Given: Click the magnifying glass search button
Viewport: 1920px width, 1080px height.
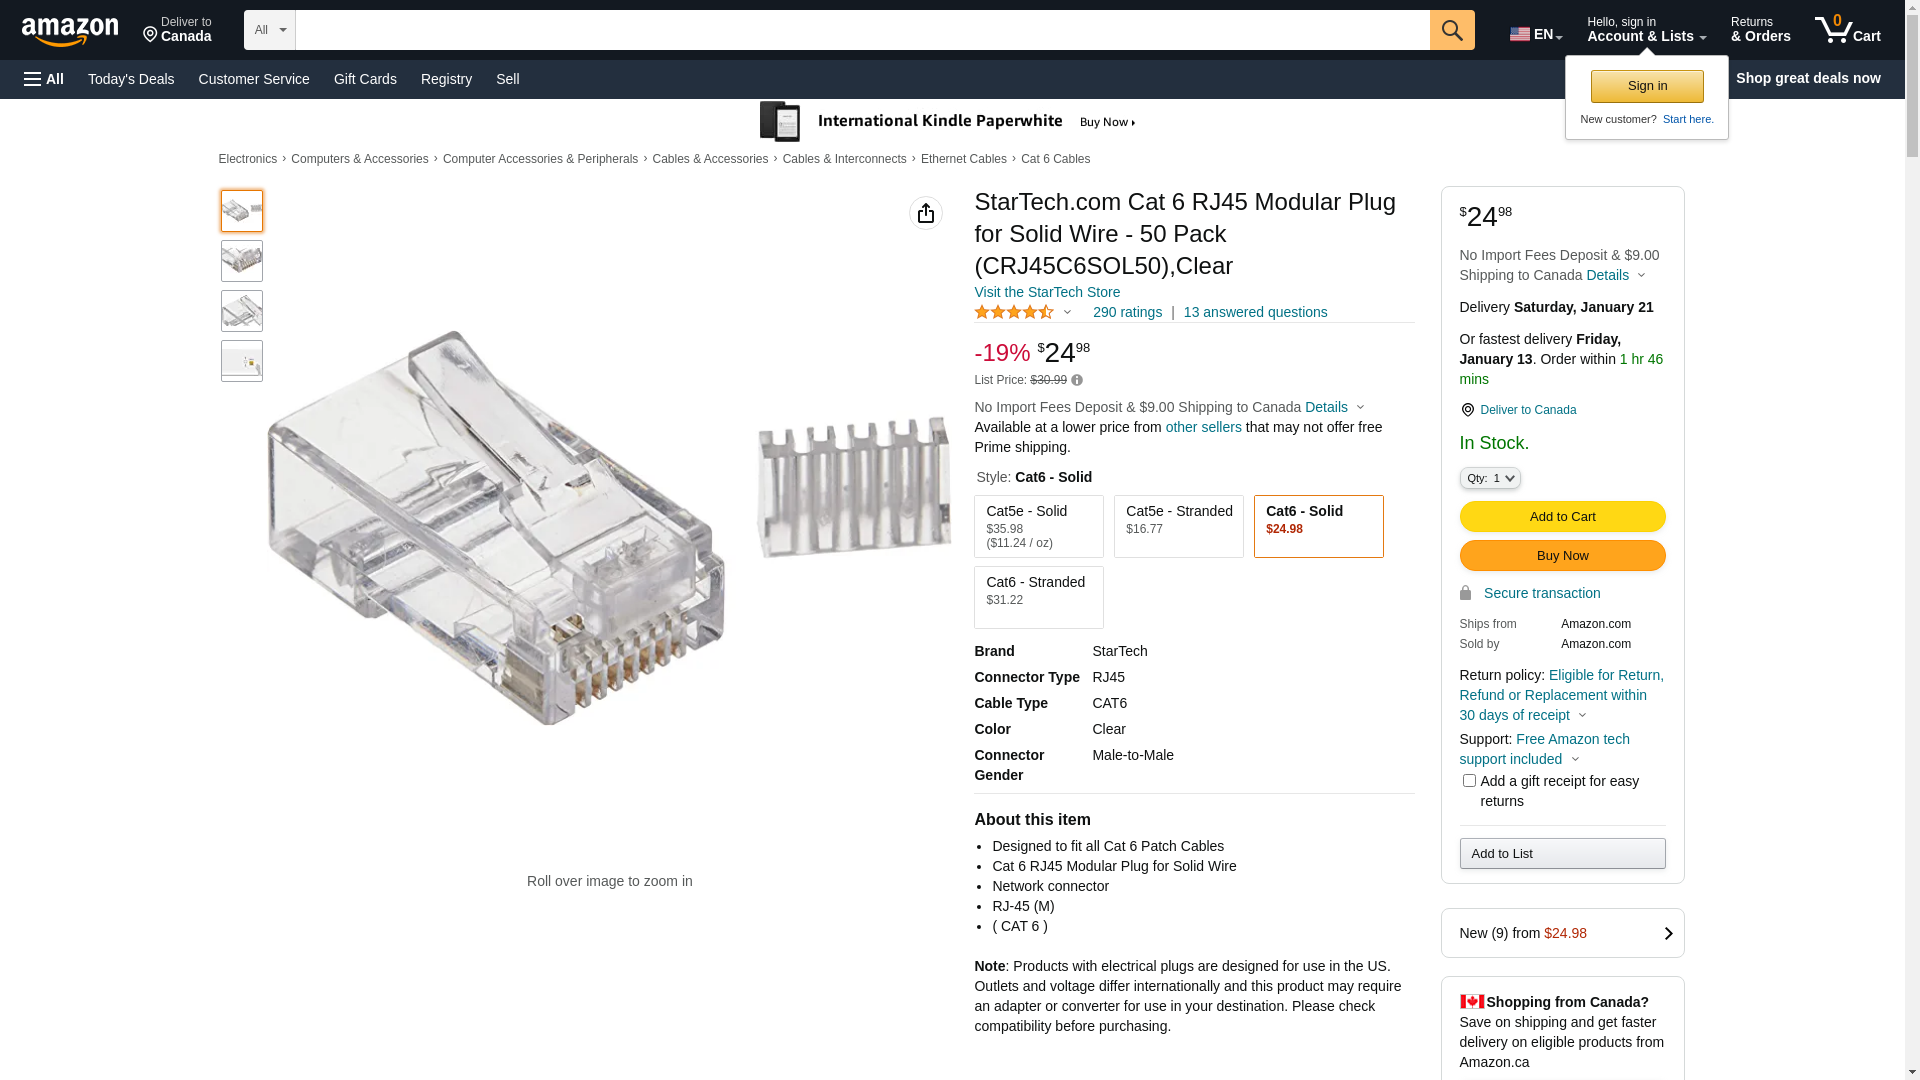Looking at the screenshot, I should pos(1451,30).
